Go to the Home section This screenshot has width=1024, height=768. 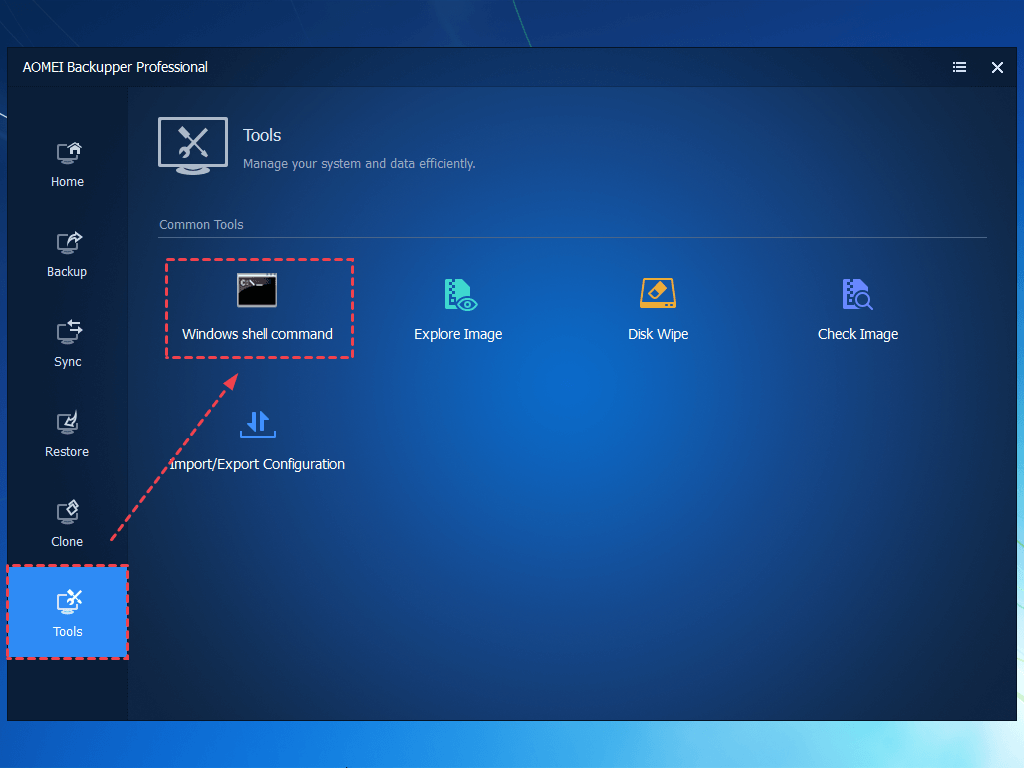(x=67, y=165)
